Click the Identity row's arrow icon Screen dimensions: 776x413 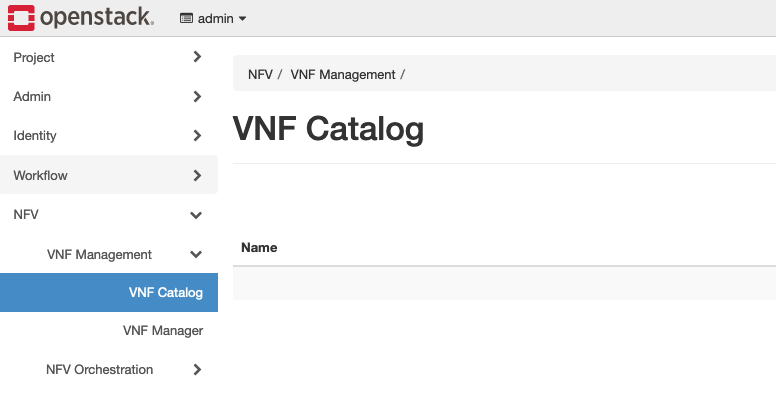pos(197,136)
